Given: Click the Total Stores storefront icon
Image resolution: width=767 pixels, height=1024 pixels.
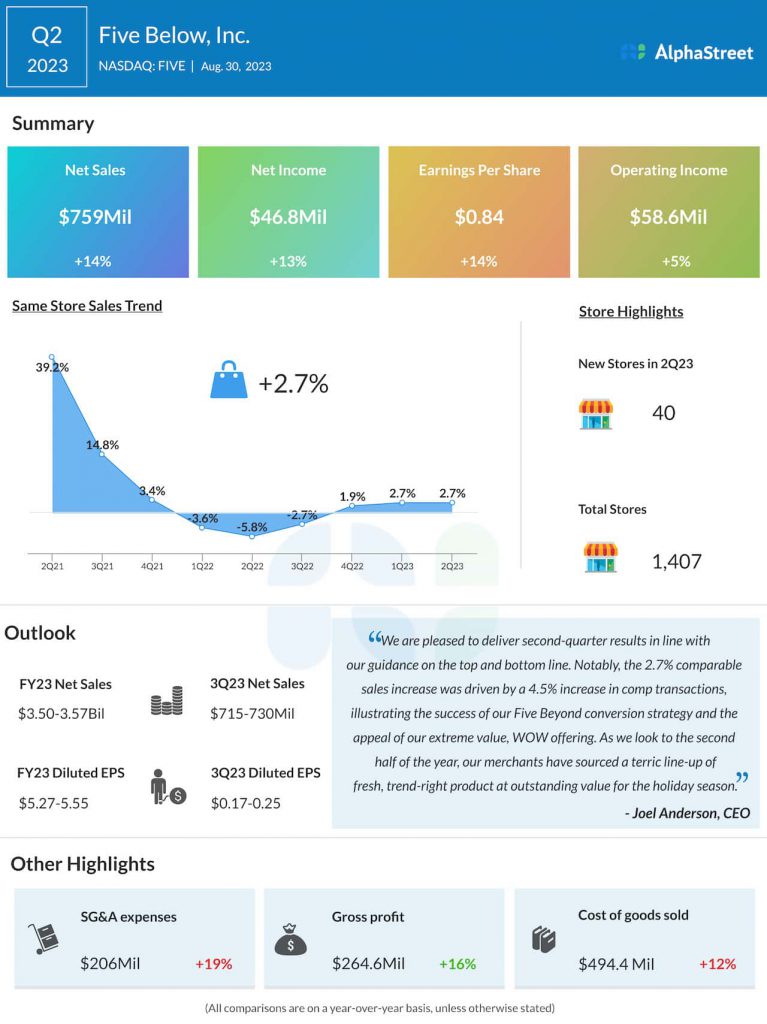Looking at the screenshot, I should (600, 558).
